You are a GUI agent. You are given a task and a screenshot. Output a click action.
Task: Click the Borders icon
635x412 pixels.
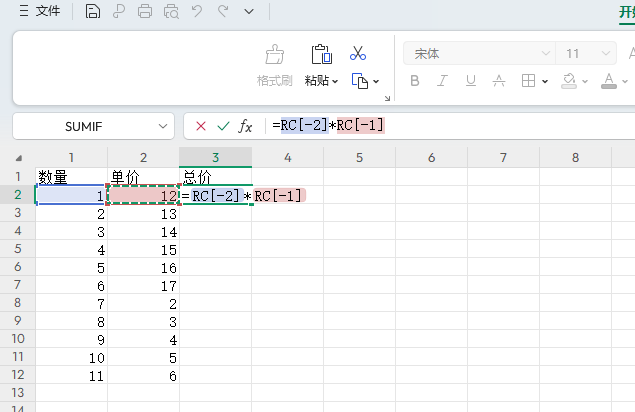pos(528,81)
